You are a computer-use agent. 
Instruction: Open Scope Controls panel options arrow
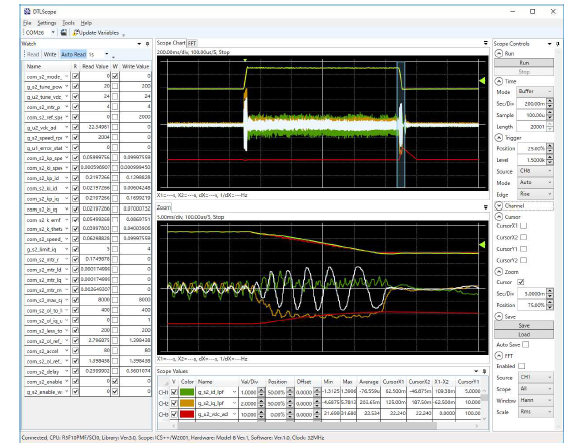point(550,44)
